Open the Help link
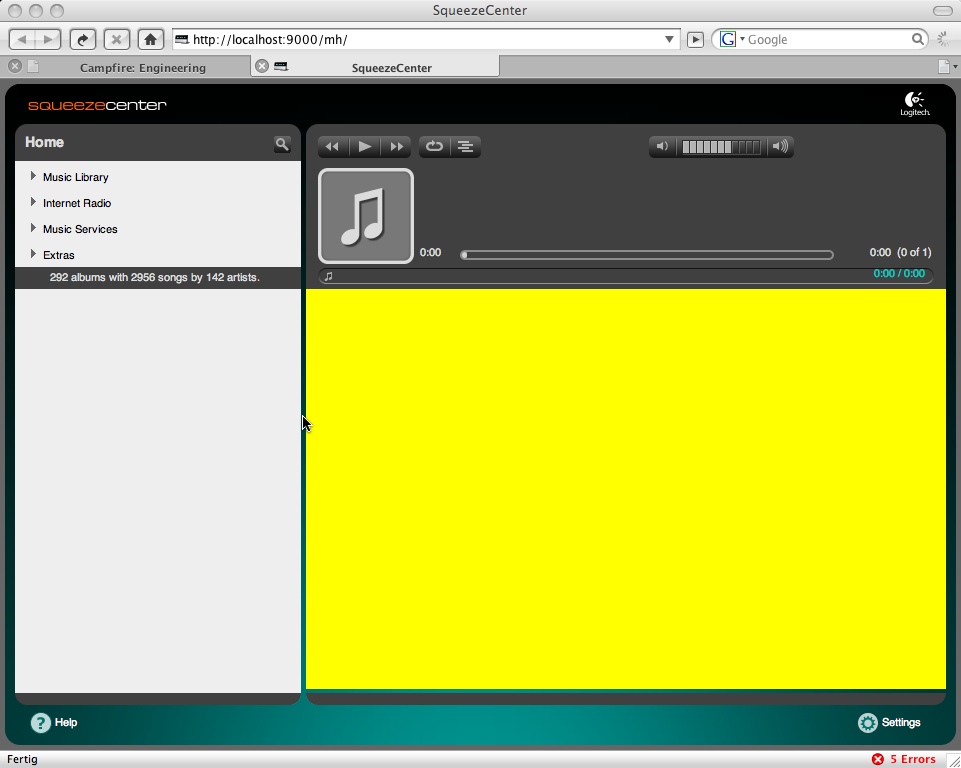This screenshot has width=961, height=768. 54,723
